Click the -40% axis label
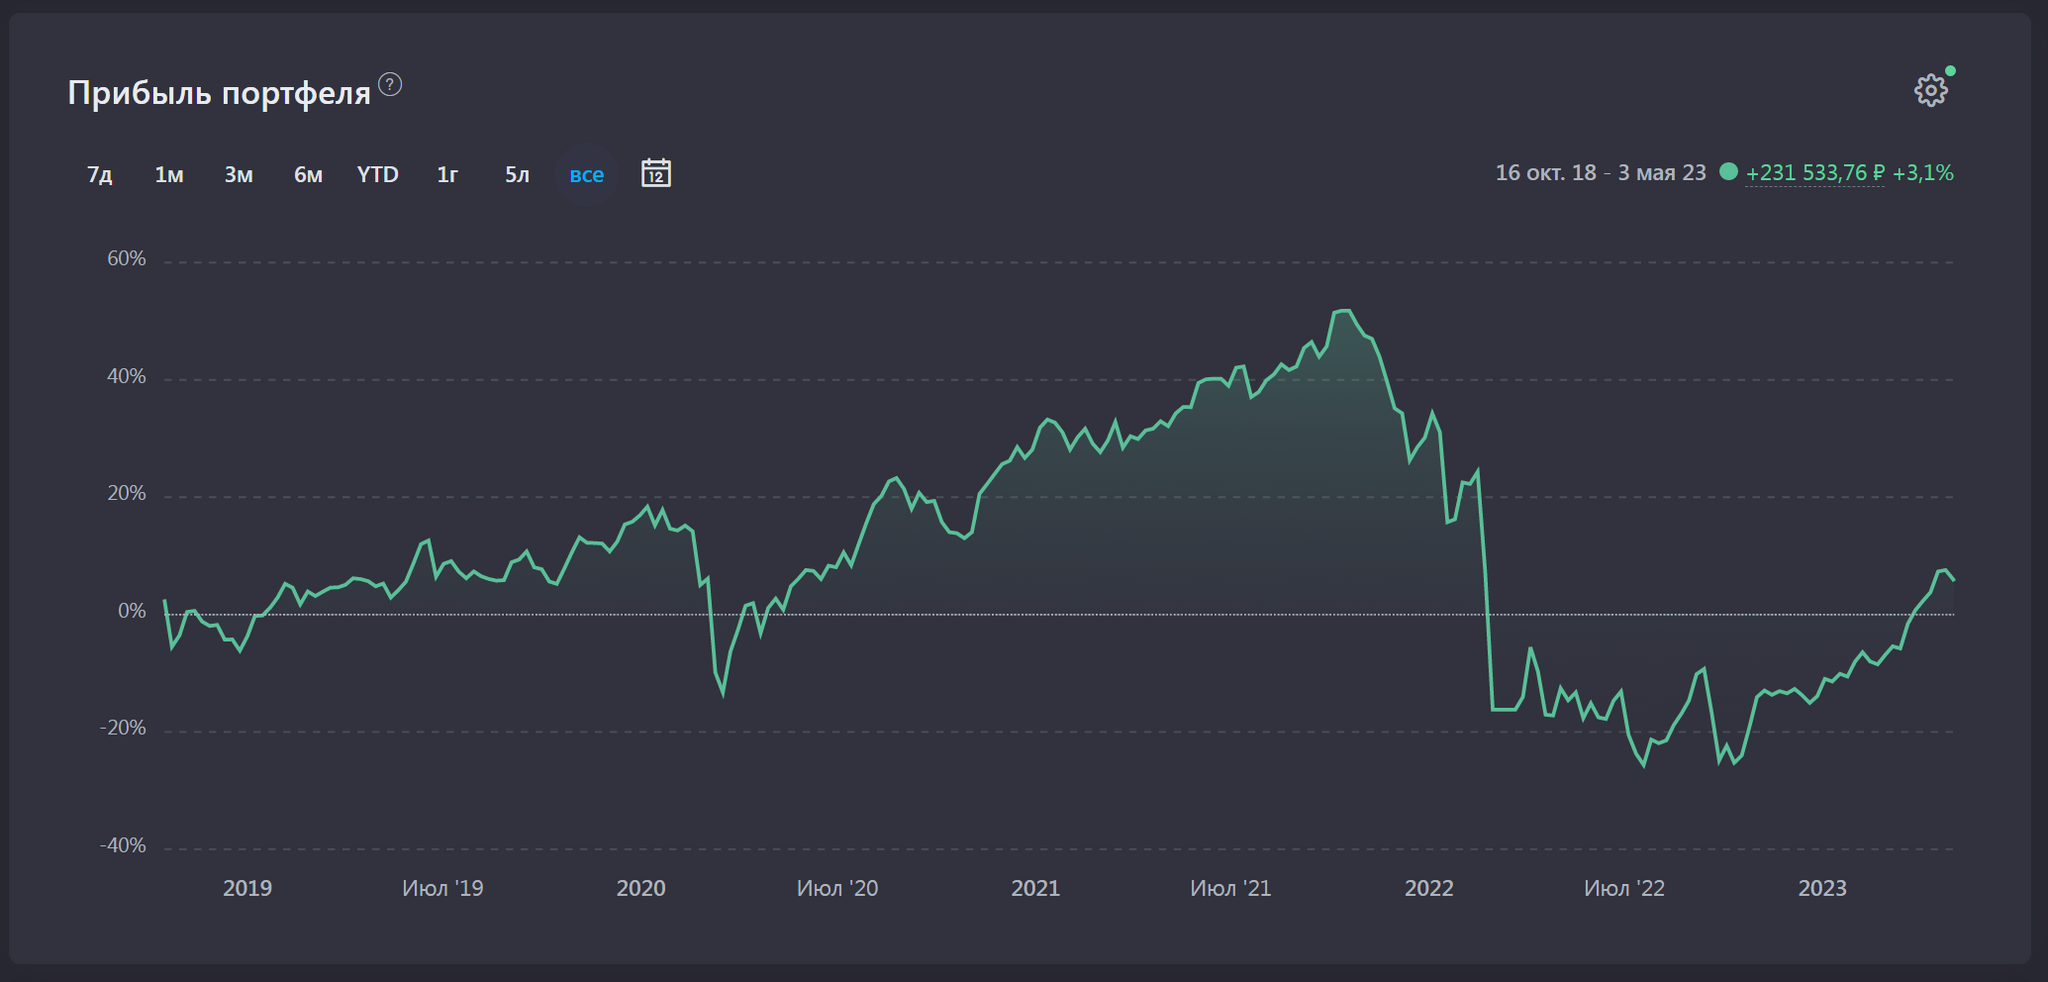The height and width of the screenshot is (982, 2048). 123,846
